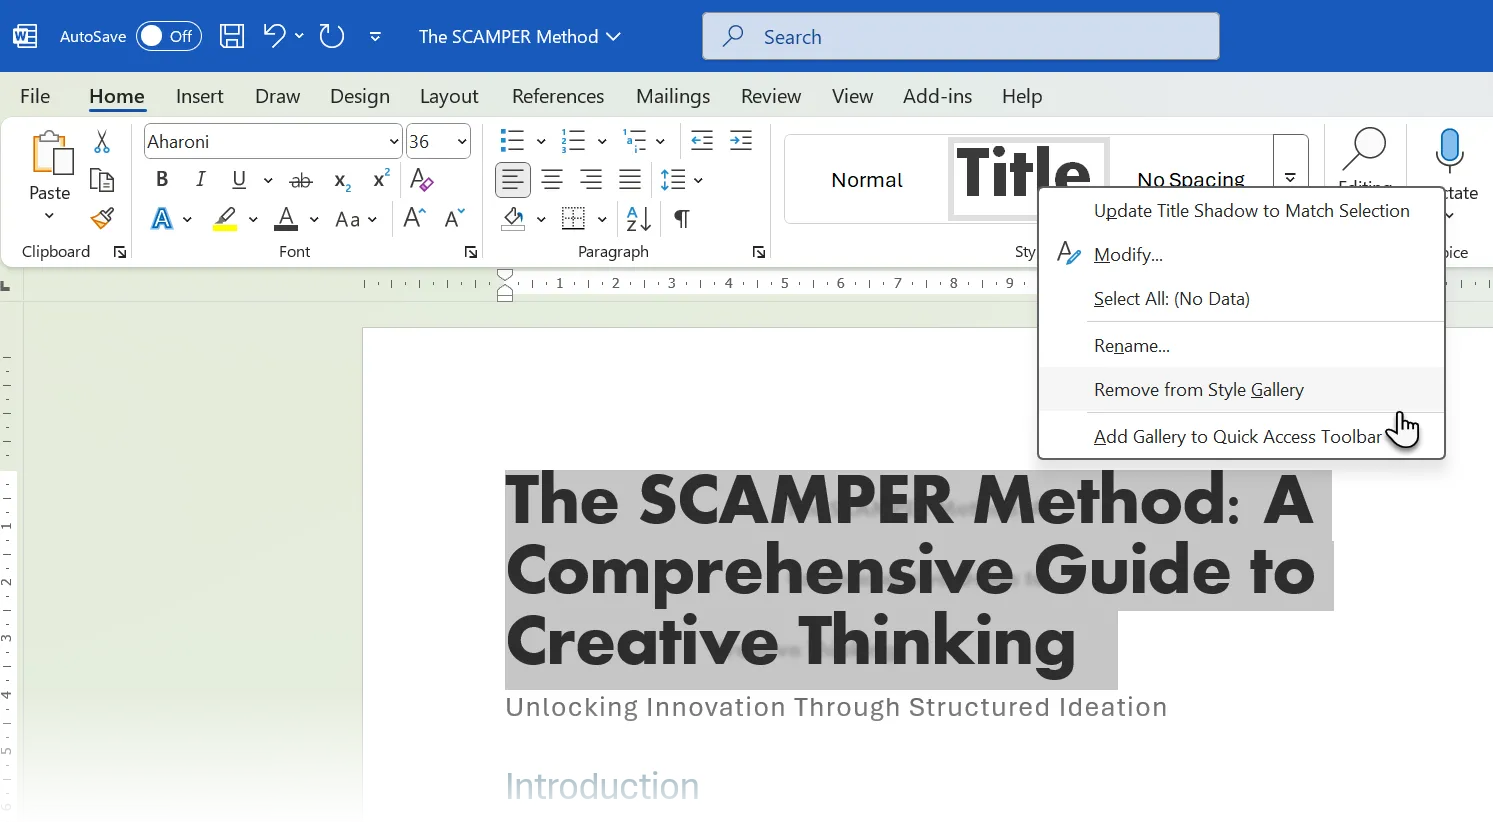Shrink font size button
1493x823 pixels.
click(454, 218)
